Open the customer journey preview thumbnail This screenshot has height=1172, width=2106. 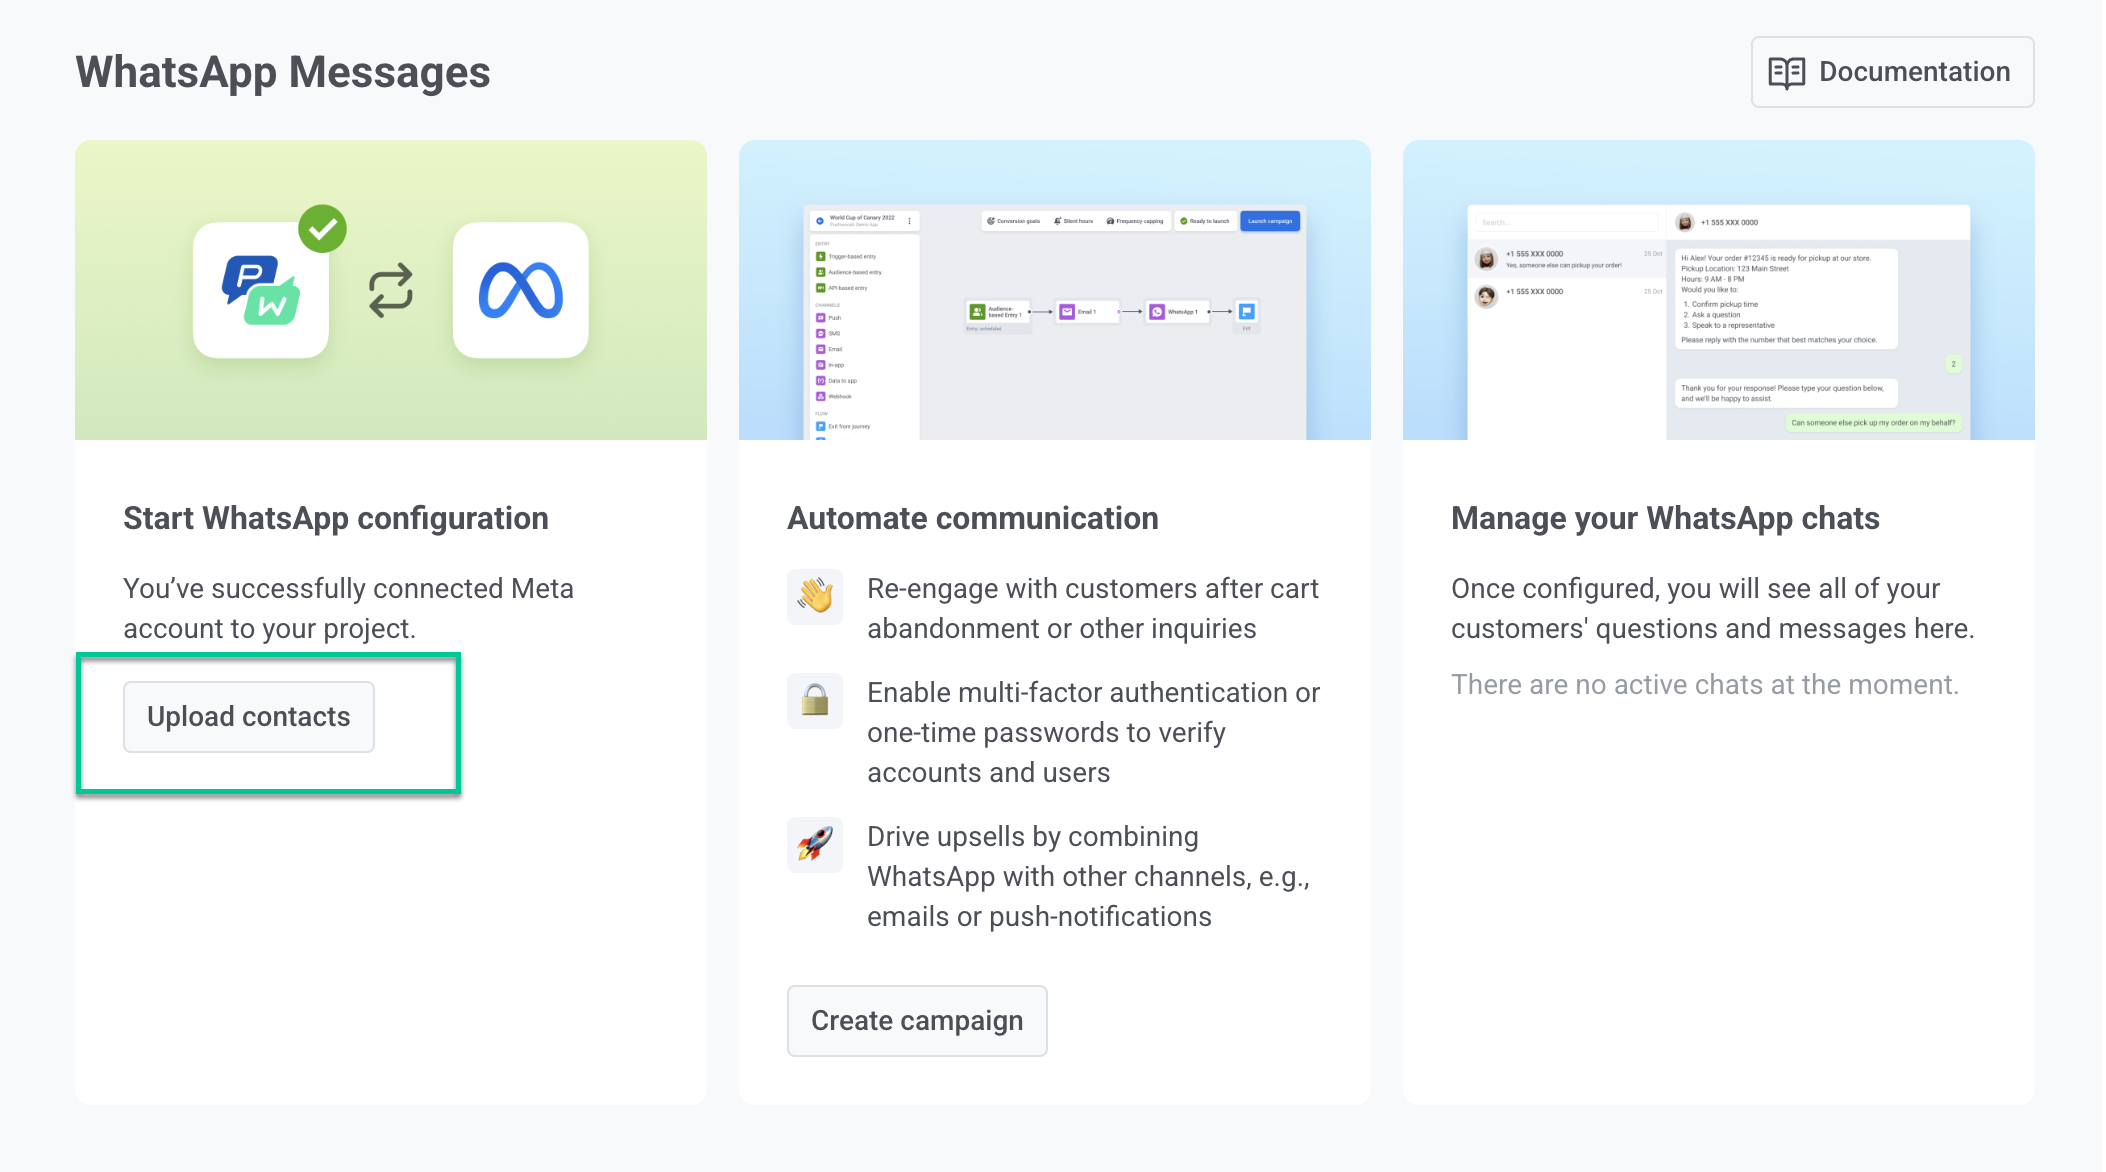click(x=1054, y=320)
